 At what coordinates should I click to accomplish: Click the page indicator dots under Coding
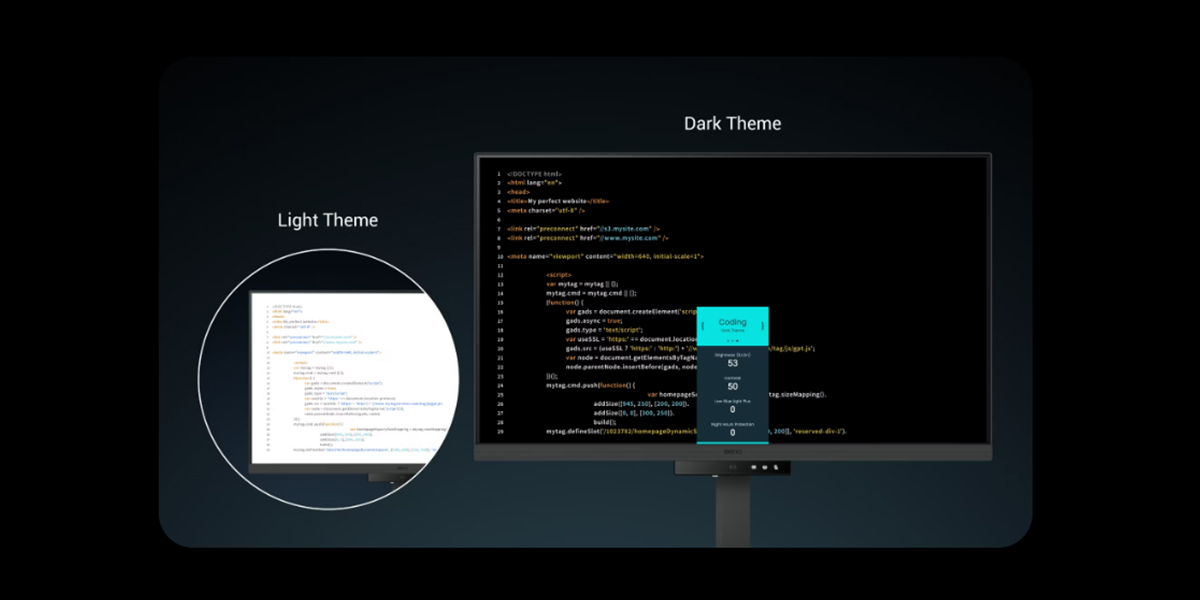pos(732,341)
